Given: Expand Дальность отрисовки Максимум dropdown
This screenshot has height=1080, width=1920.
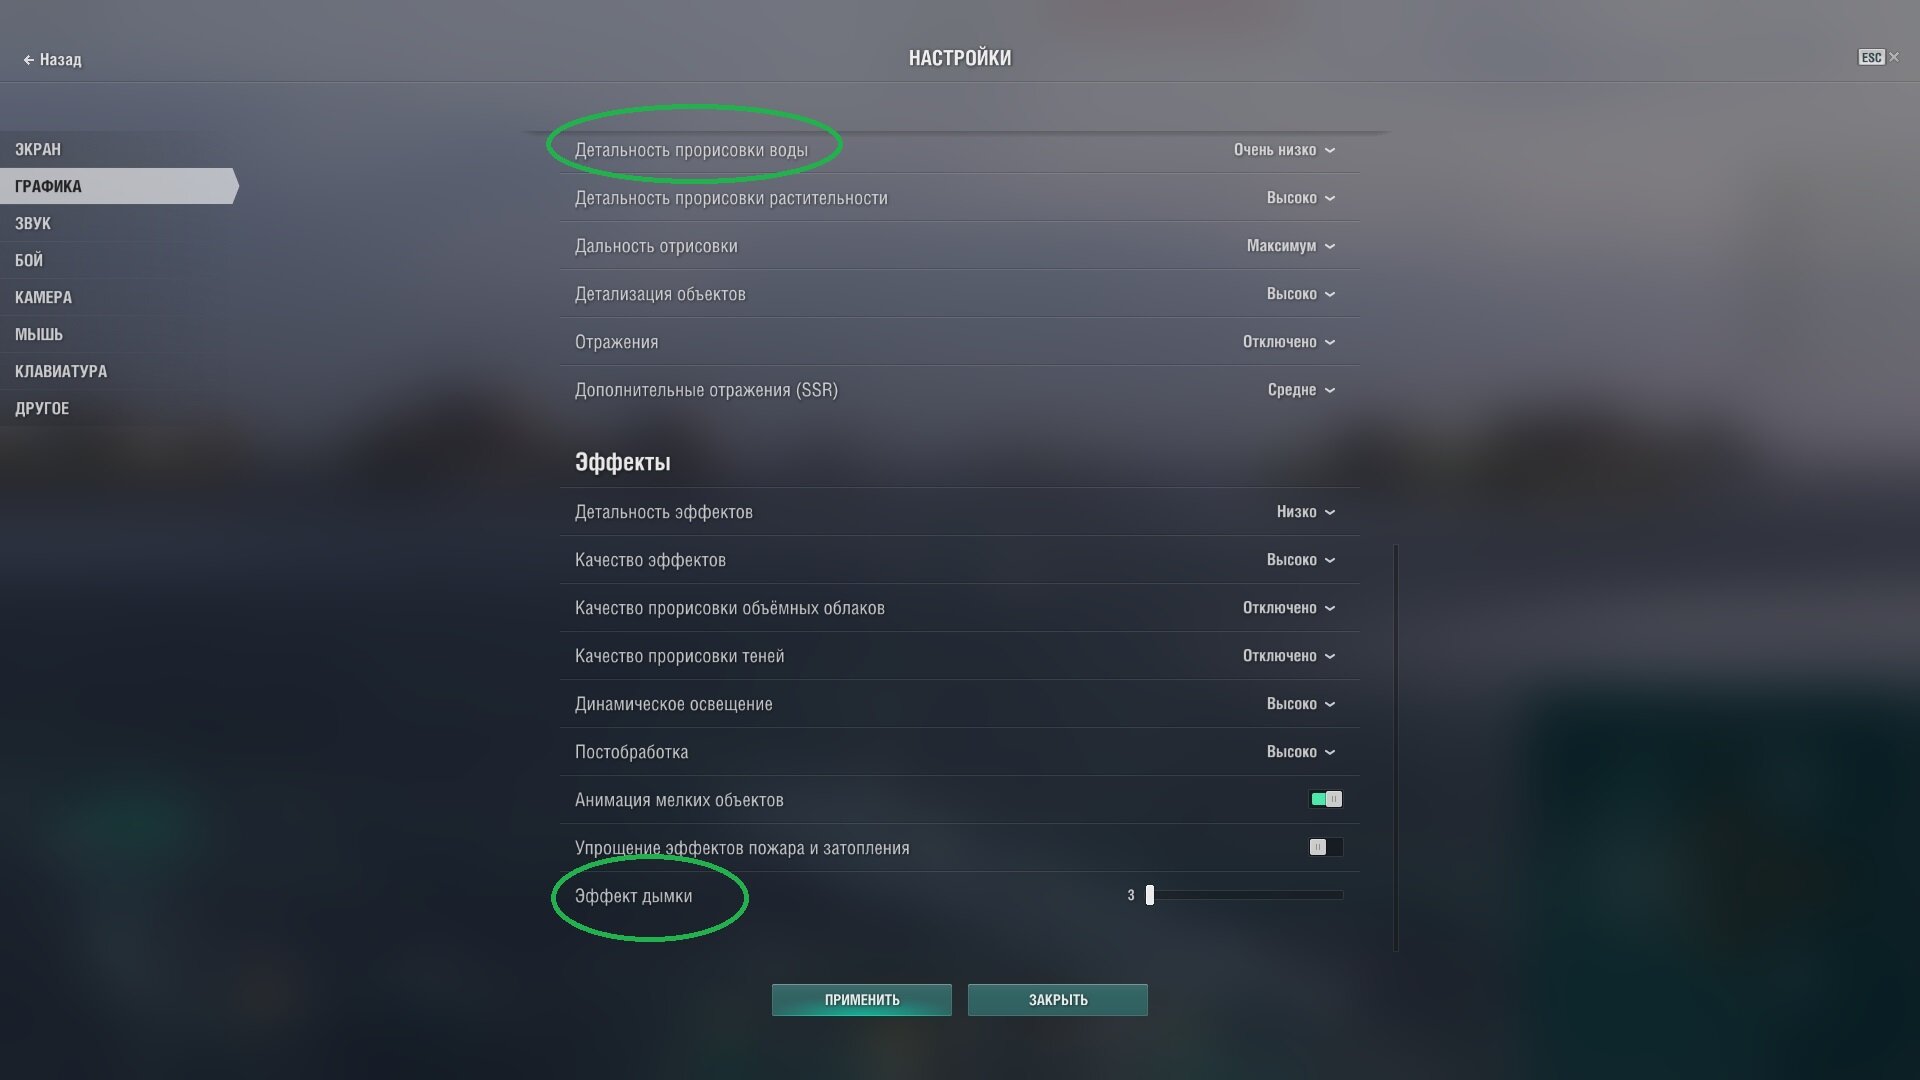Looking at the screenshot, I should pyautogui.click(x=1290, y=246).
